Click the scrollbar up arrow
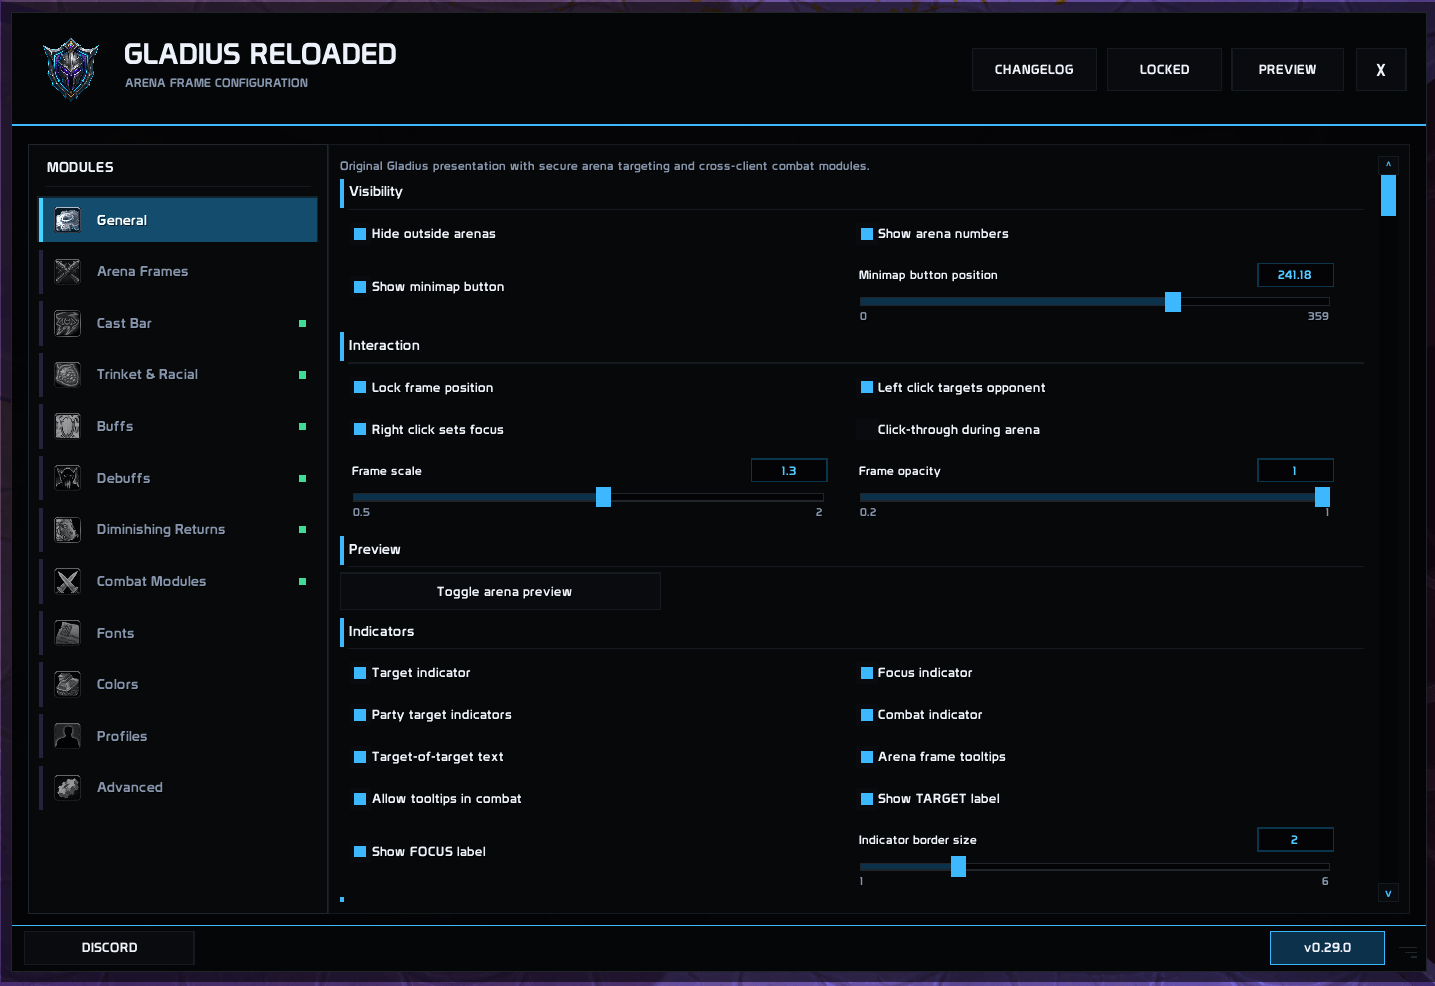 (1388, 164)
